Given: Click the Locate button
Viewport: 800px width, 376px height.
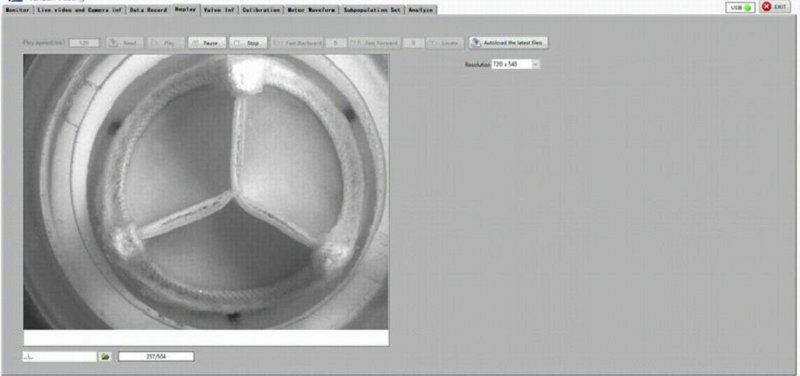Looking at the screenshot, I should [x=445, y=43].
